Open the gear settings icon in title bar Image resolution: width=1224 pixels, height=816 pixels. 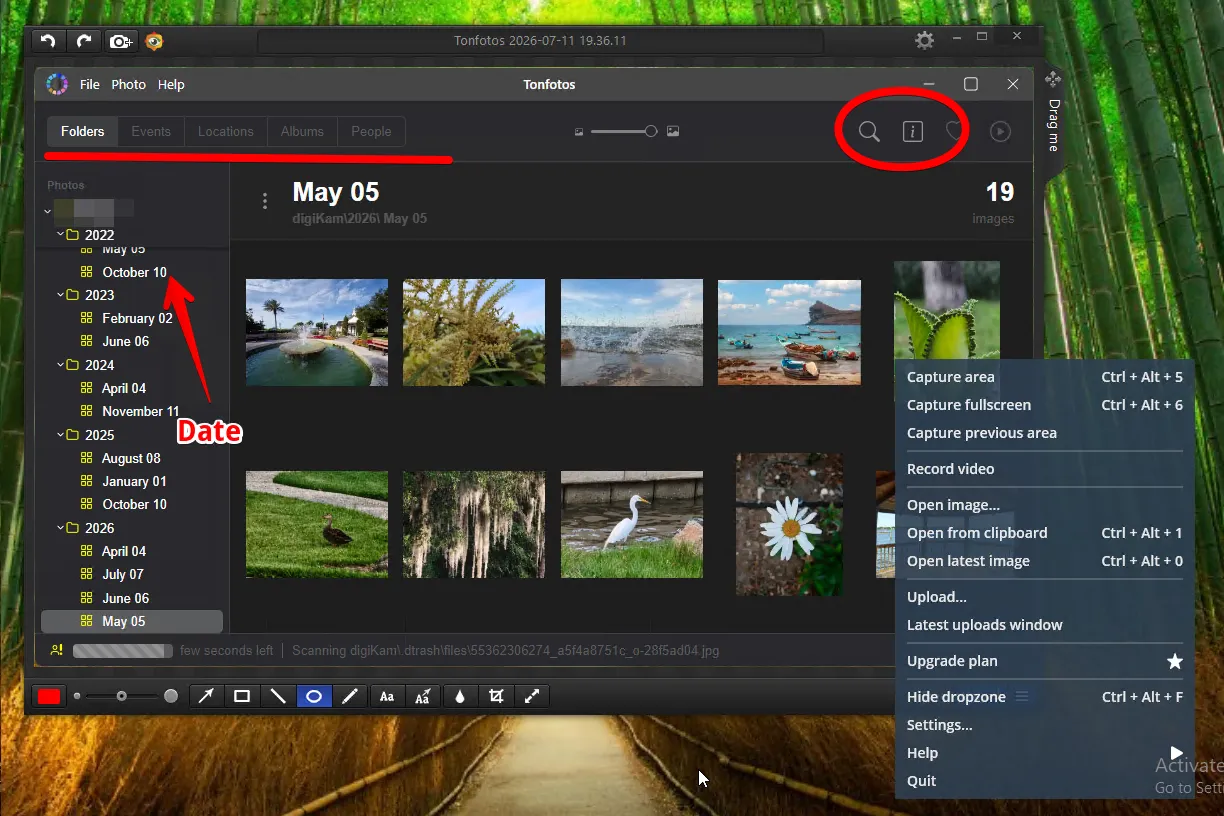point(925,40)
